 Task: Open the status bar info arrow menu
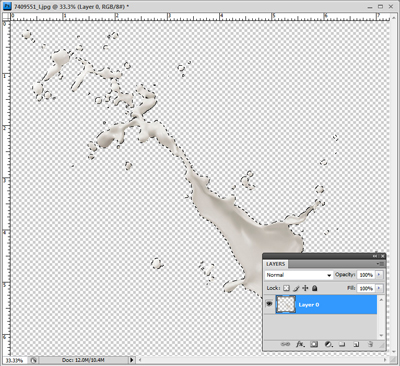132,360
